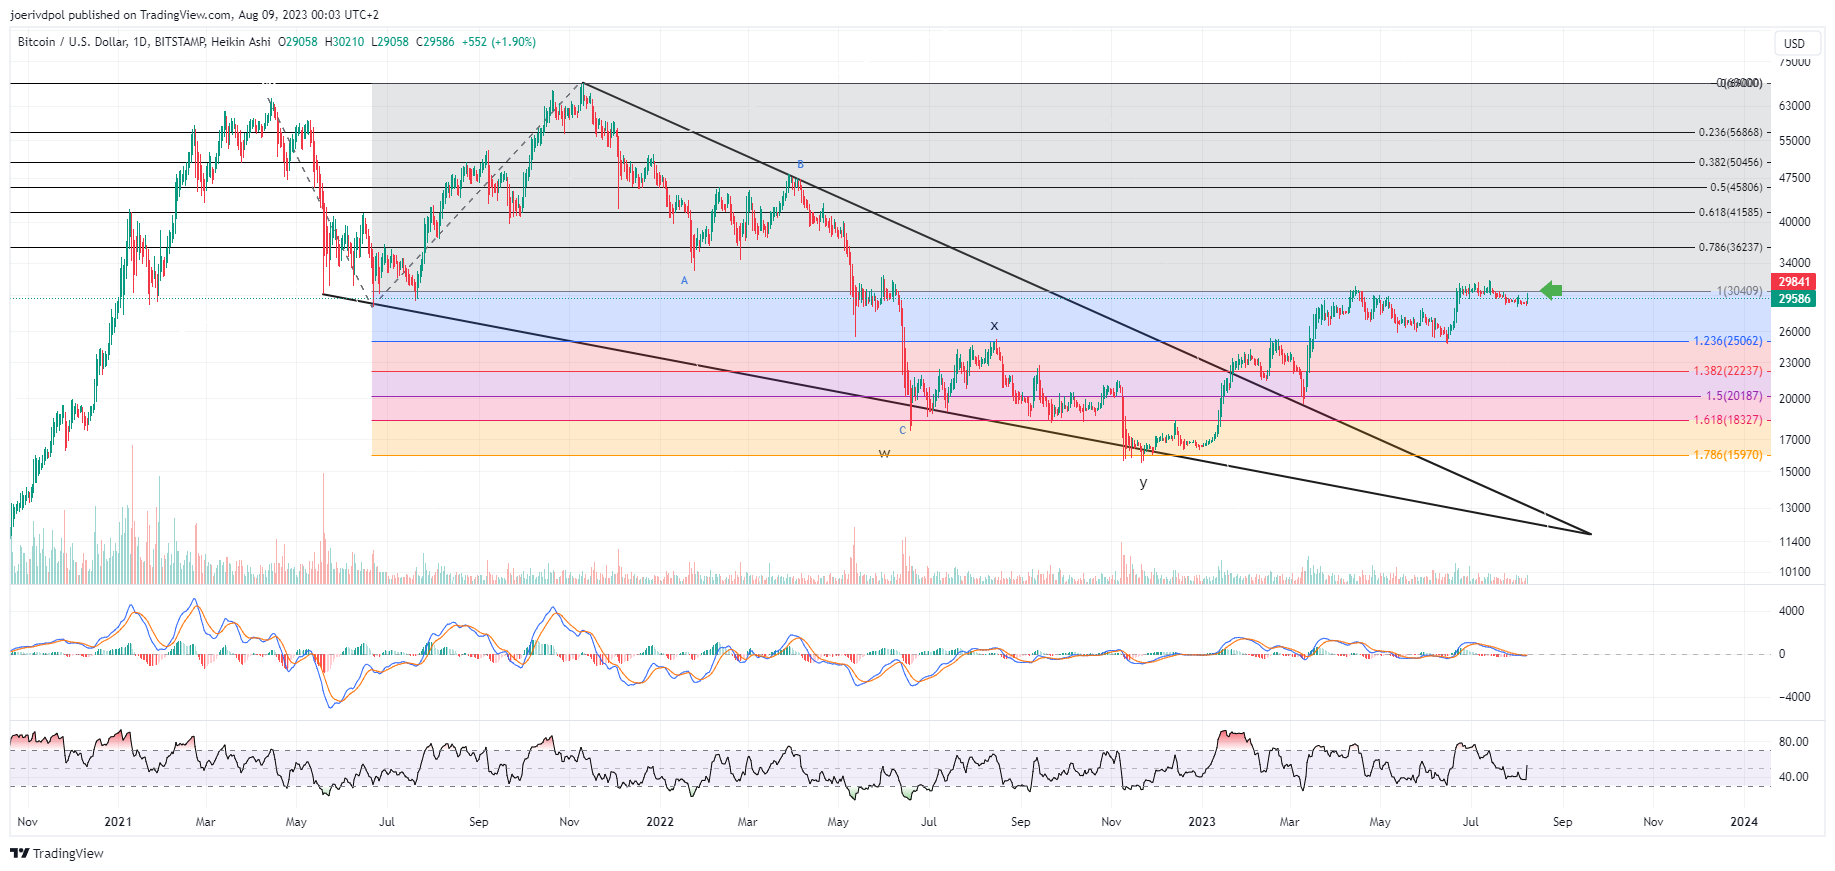
Task: Click the purple 1.5(20187) extension label
Action: [x=1734, y=396]
